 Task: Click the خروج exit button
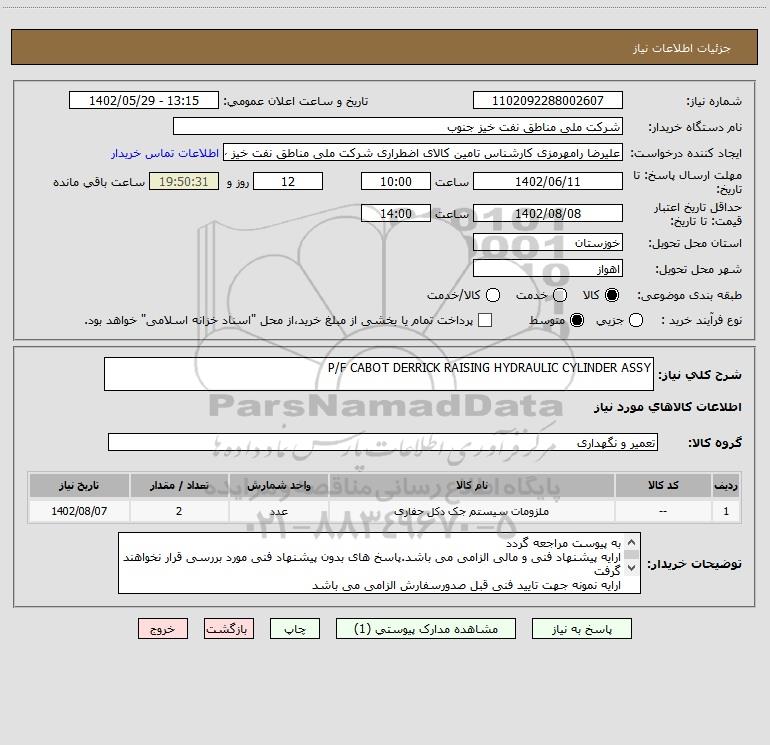pos(163,629)
